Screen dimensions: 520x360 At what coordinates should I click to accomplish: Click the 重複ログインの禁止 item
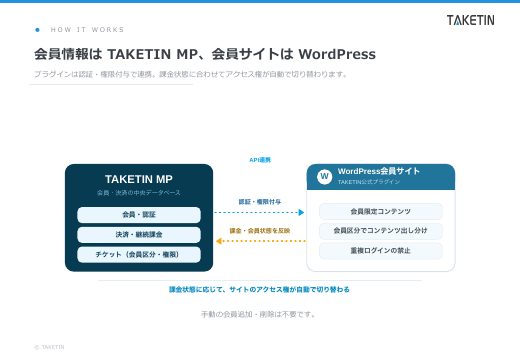tap(381, 251)
